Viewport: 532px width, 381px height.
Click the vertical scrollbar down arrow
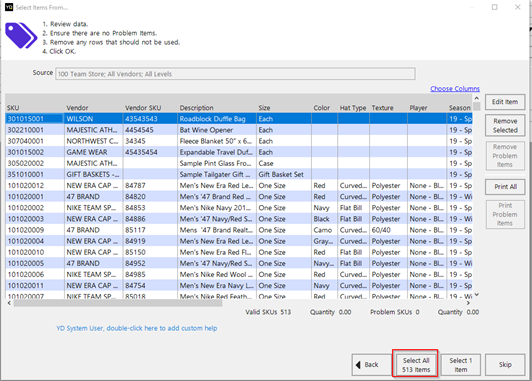477,294
